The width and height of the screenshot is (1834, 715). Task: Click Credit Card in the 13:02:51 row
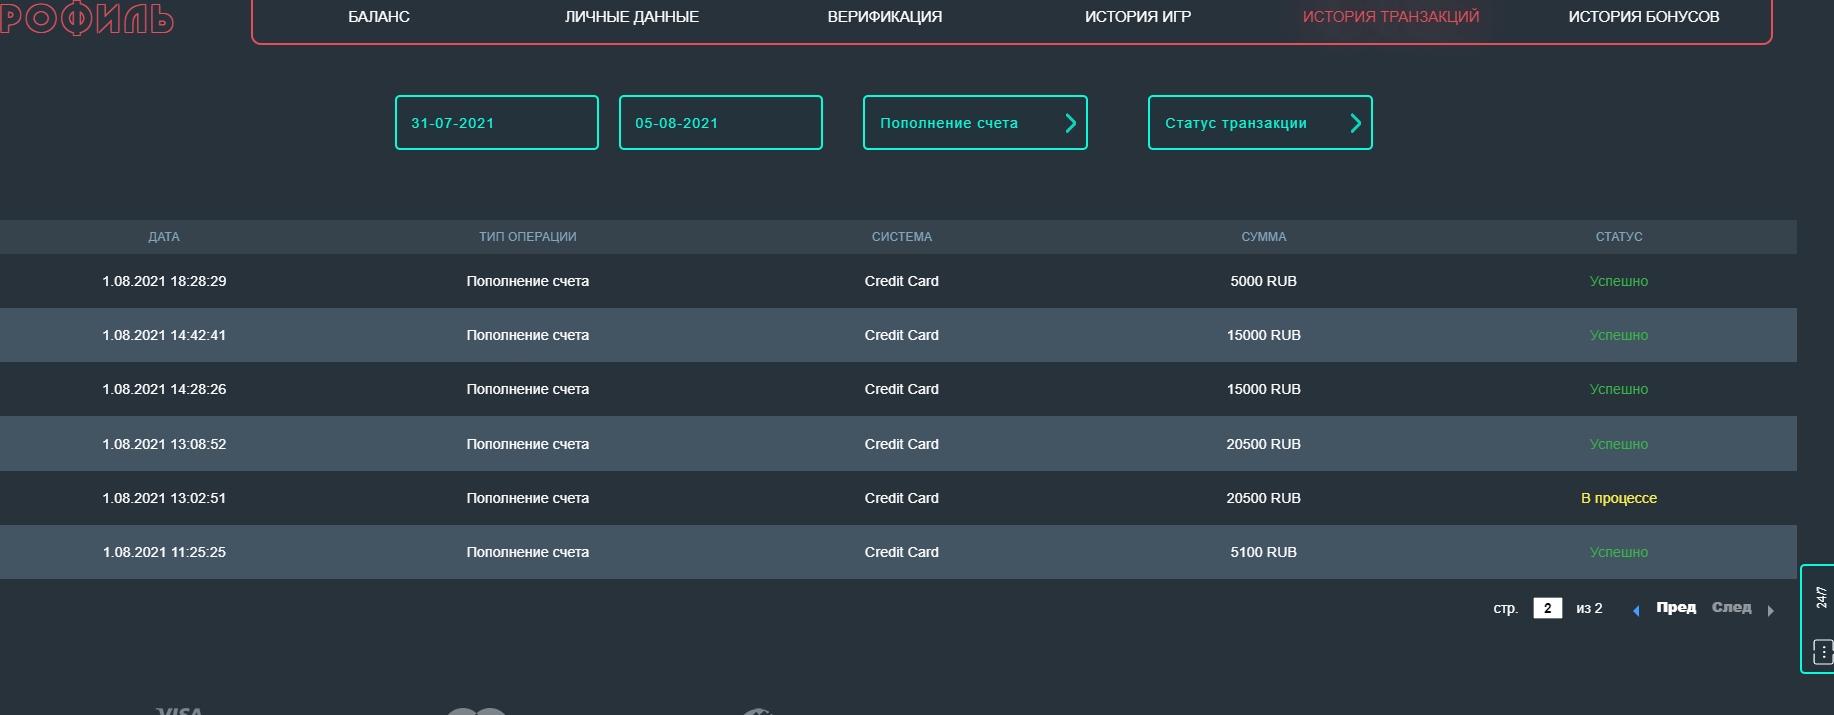click(x=902, y=498)
